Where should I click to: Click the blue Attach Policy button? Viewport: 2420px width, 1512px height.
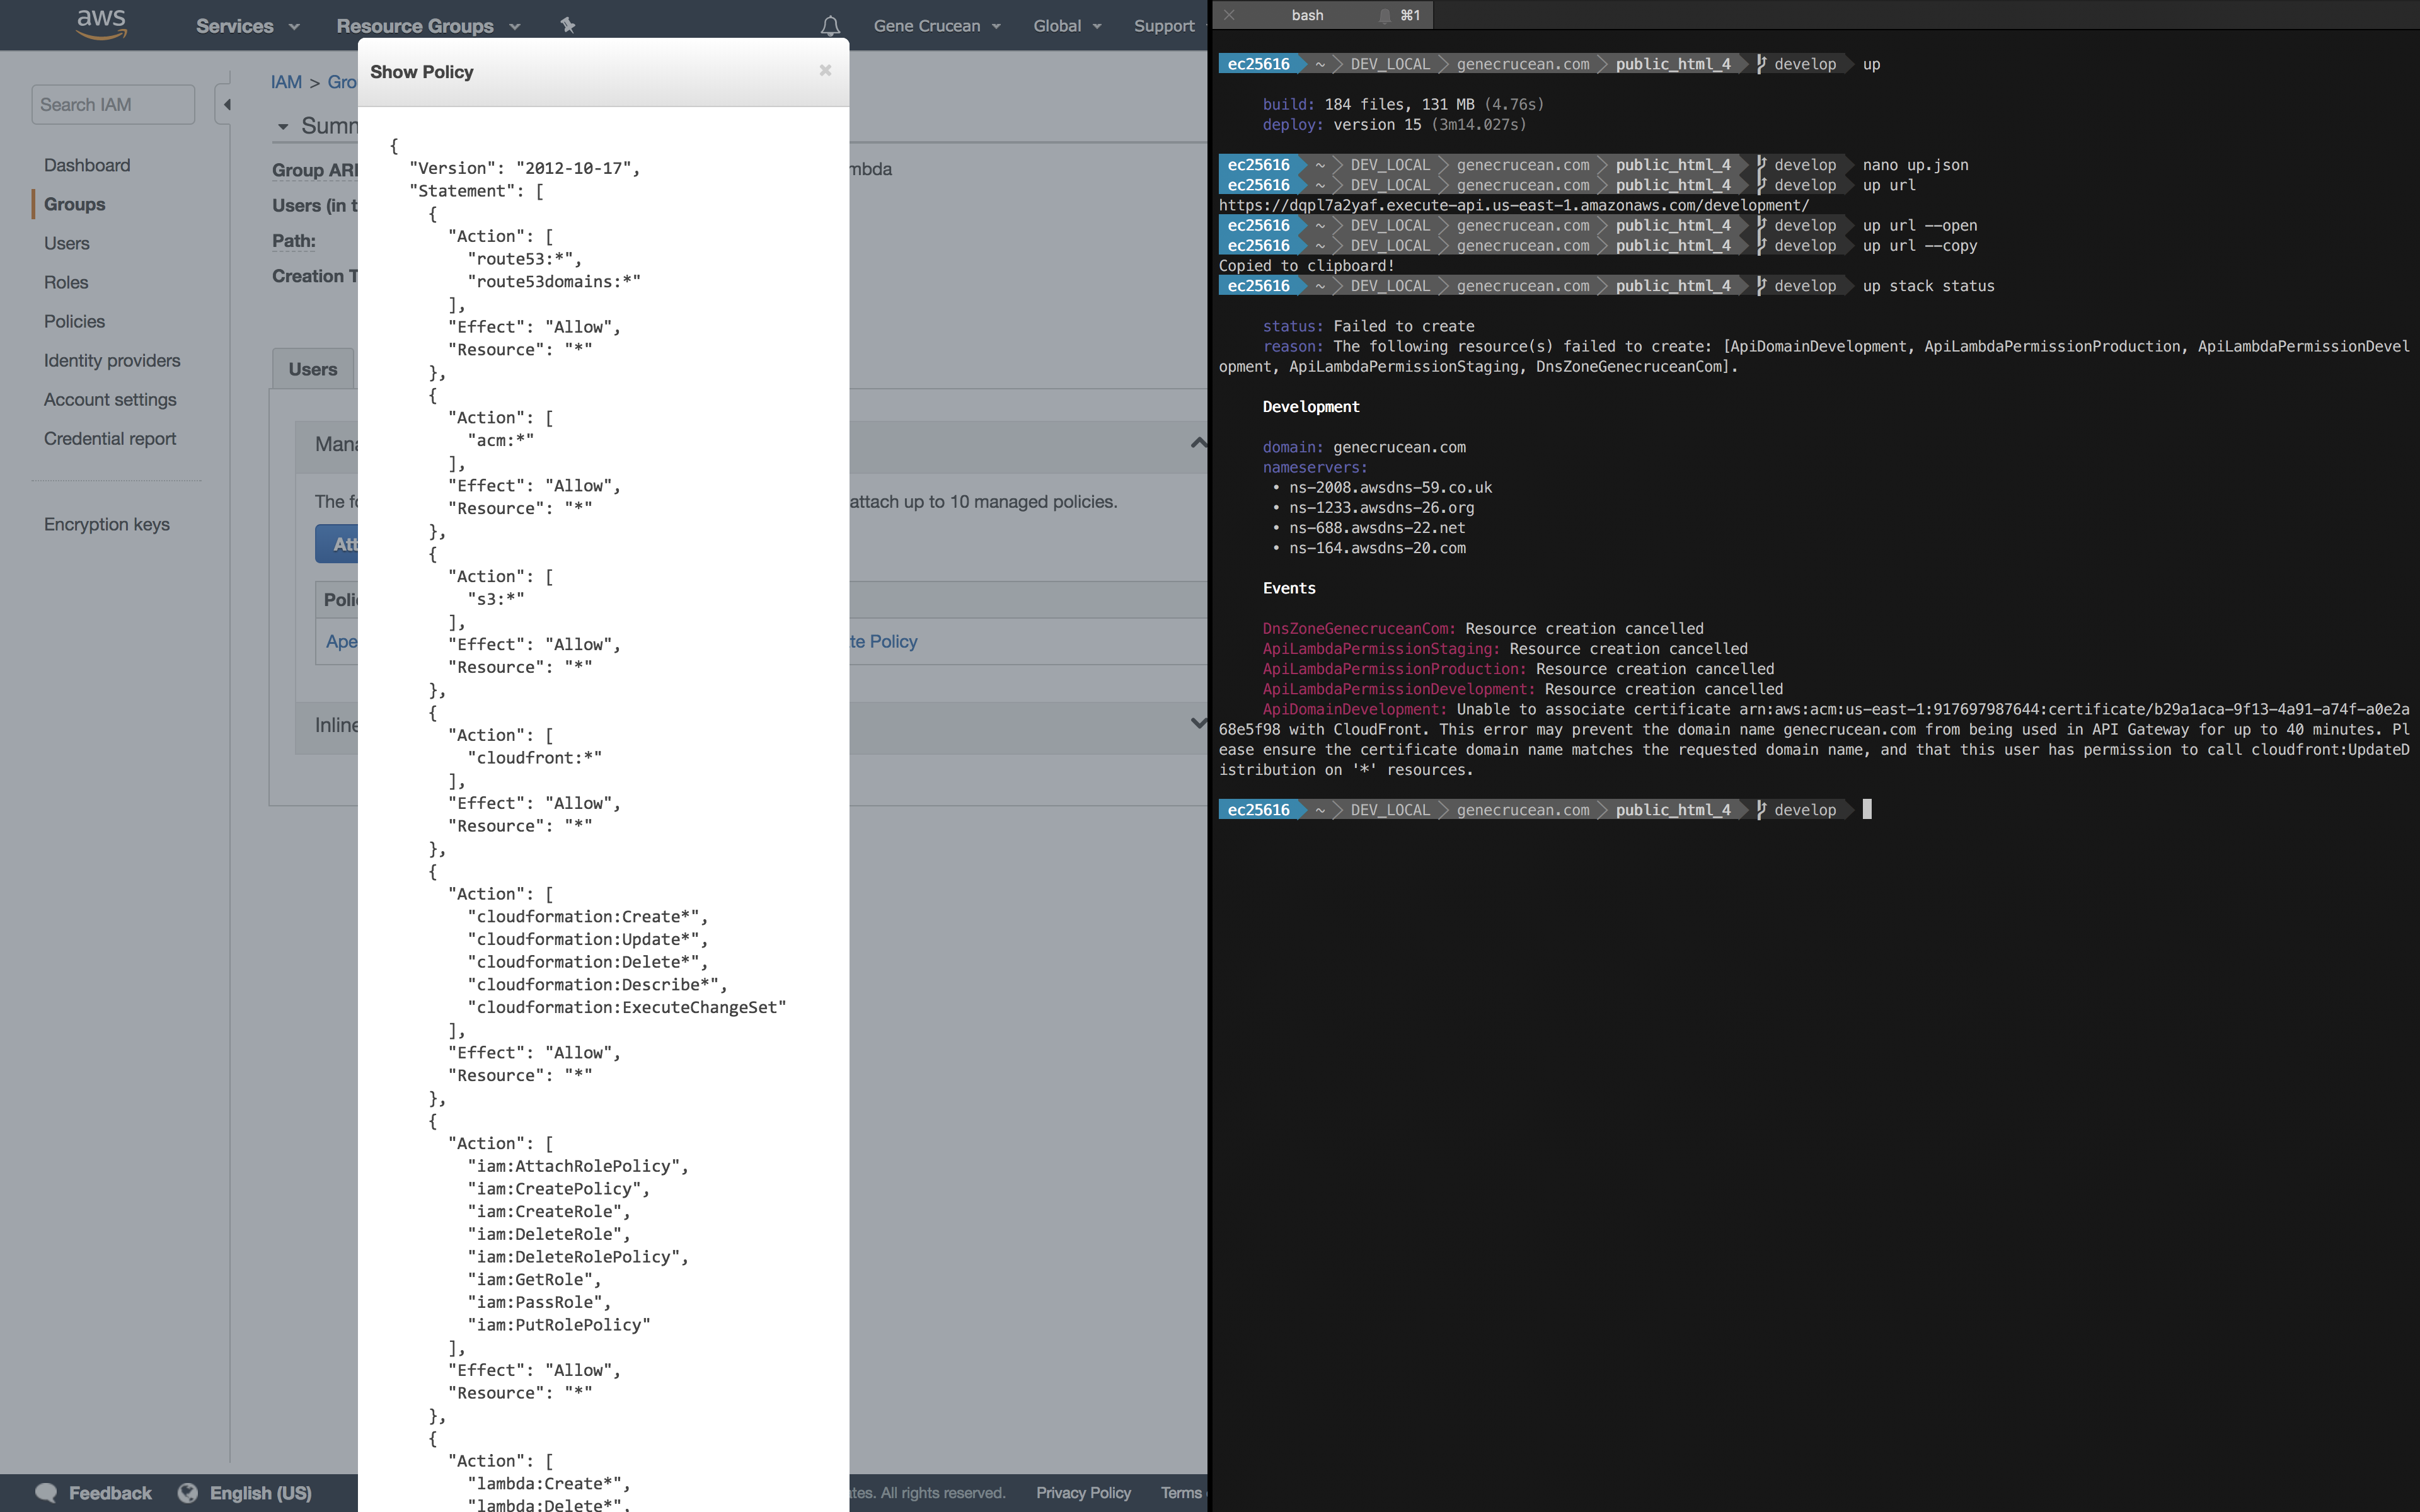[x=338, y=544]
